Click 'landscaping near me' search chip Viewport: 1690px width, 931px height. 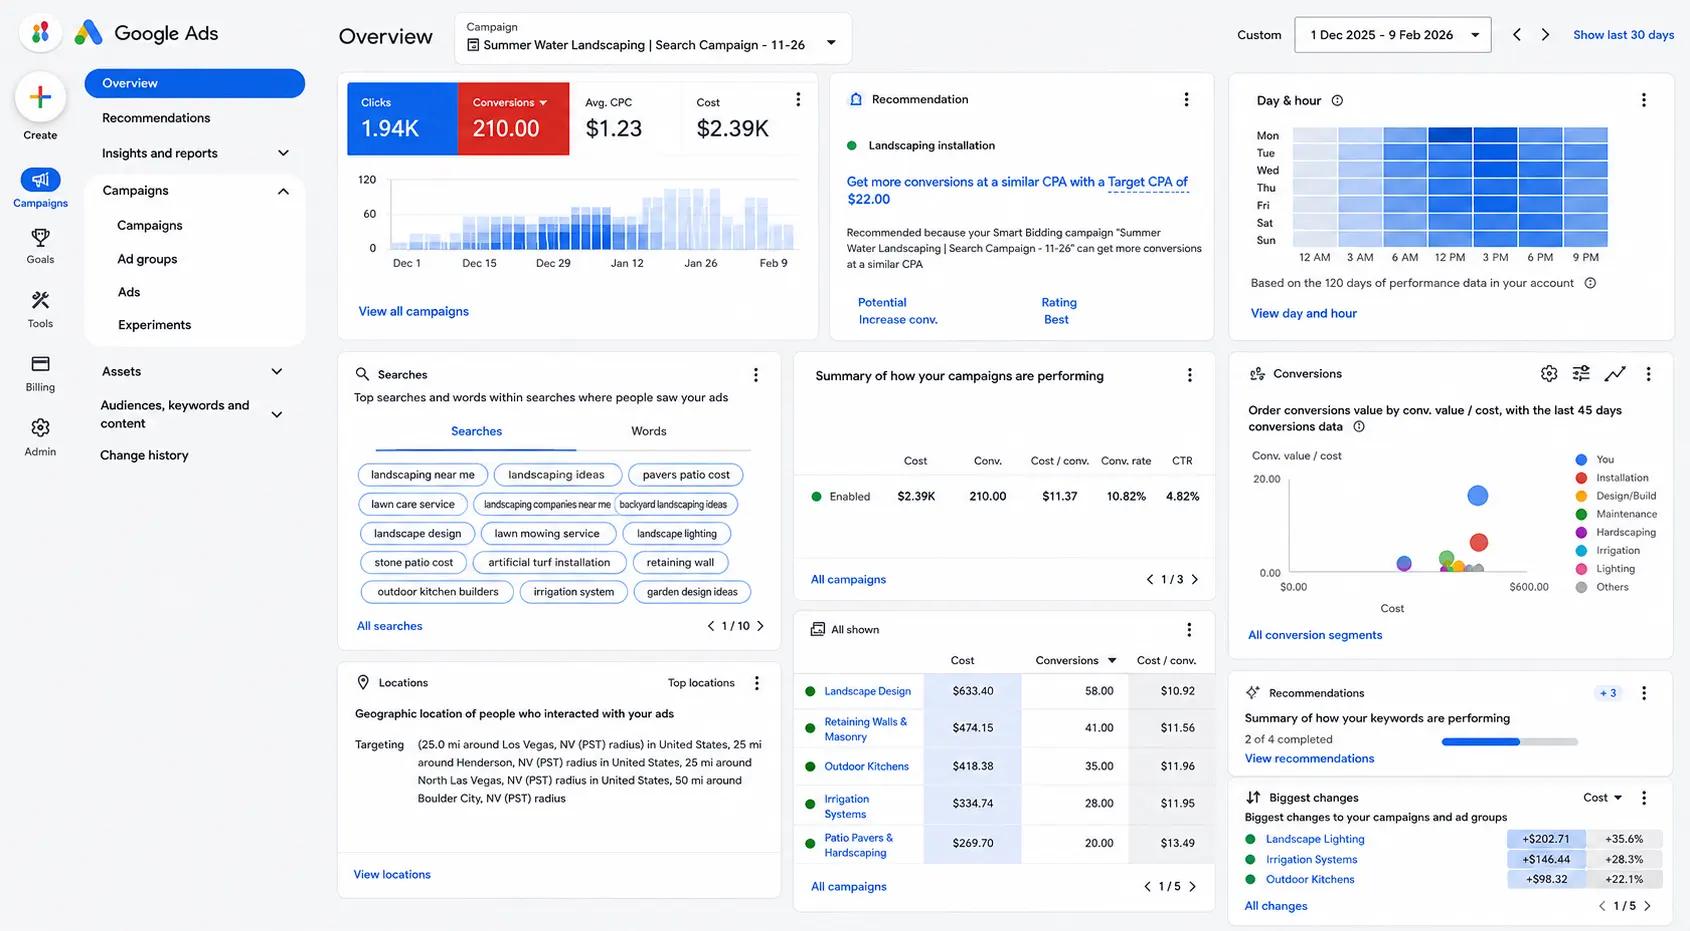pyautogui.click(x=423, y=475)
